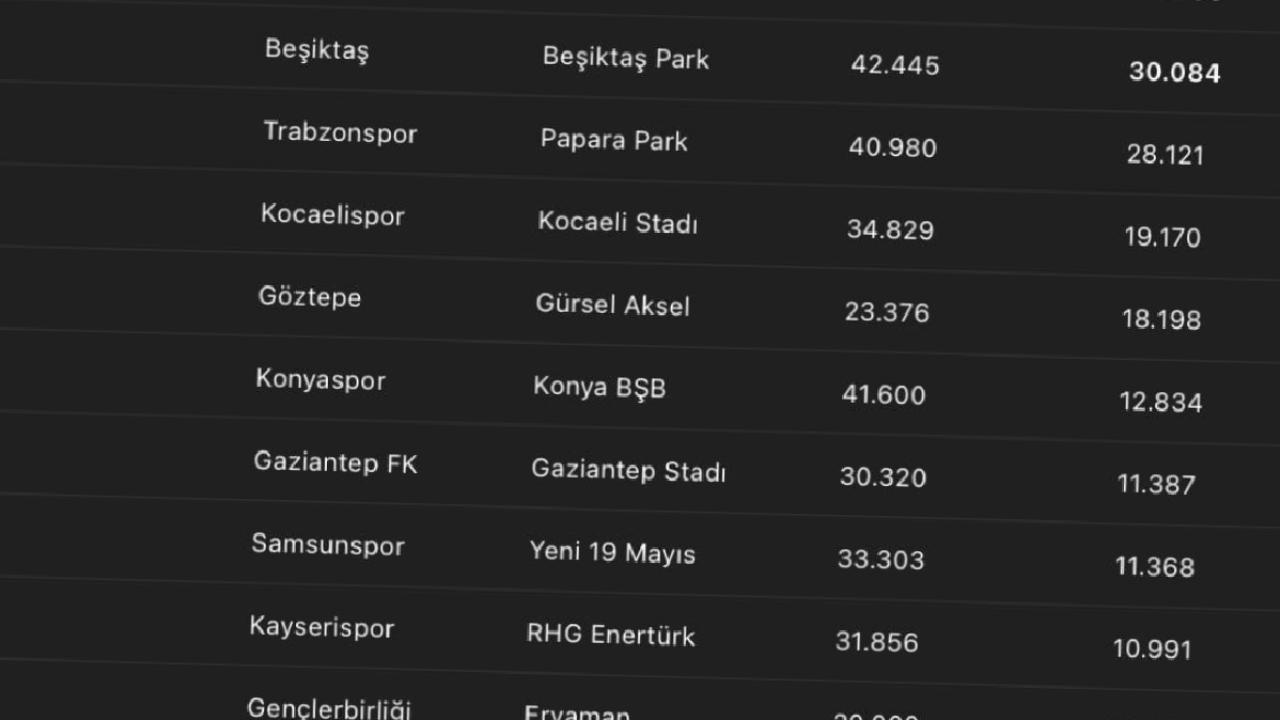Open the Gaziantep FK team entry
The height and width of the screenshot is (720, 1280).
(x=335, y=463)
